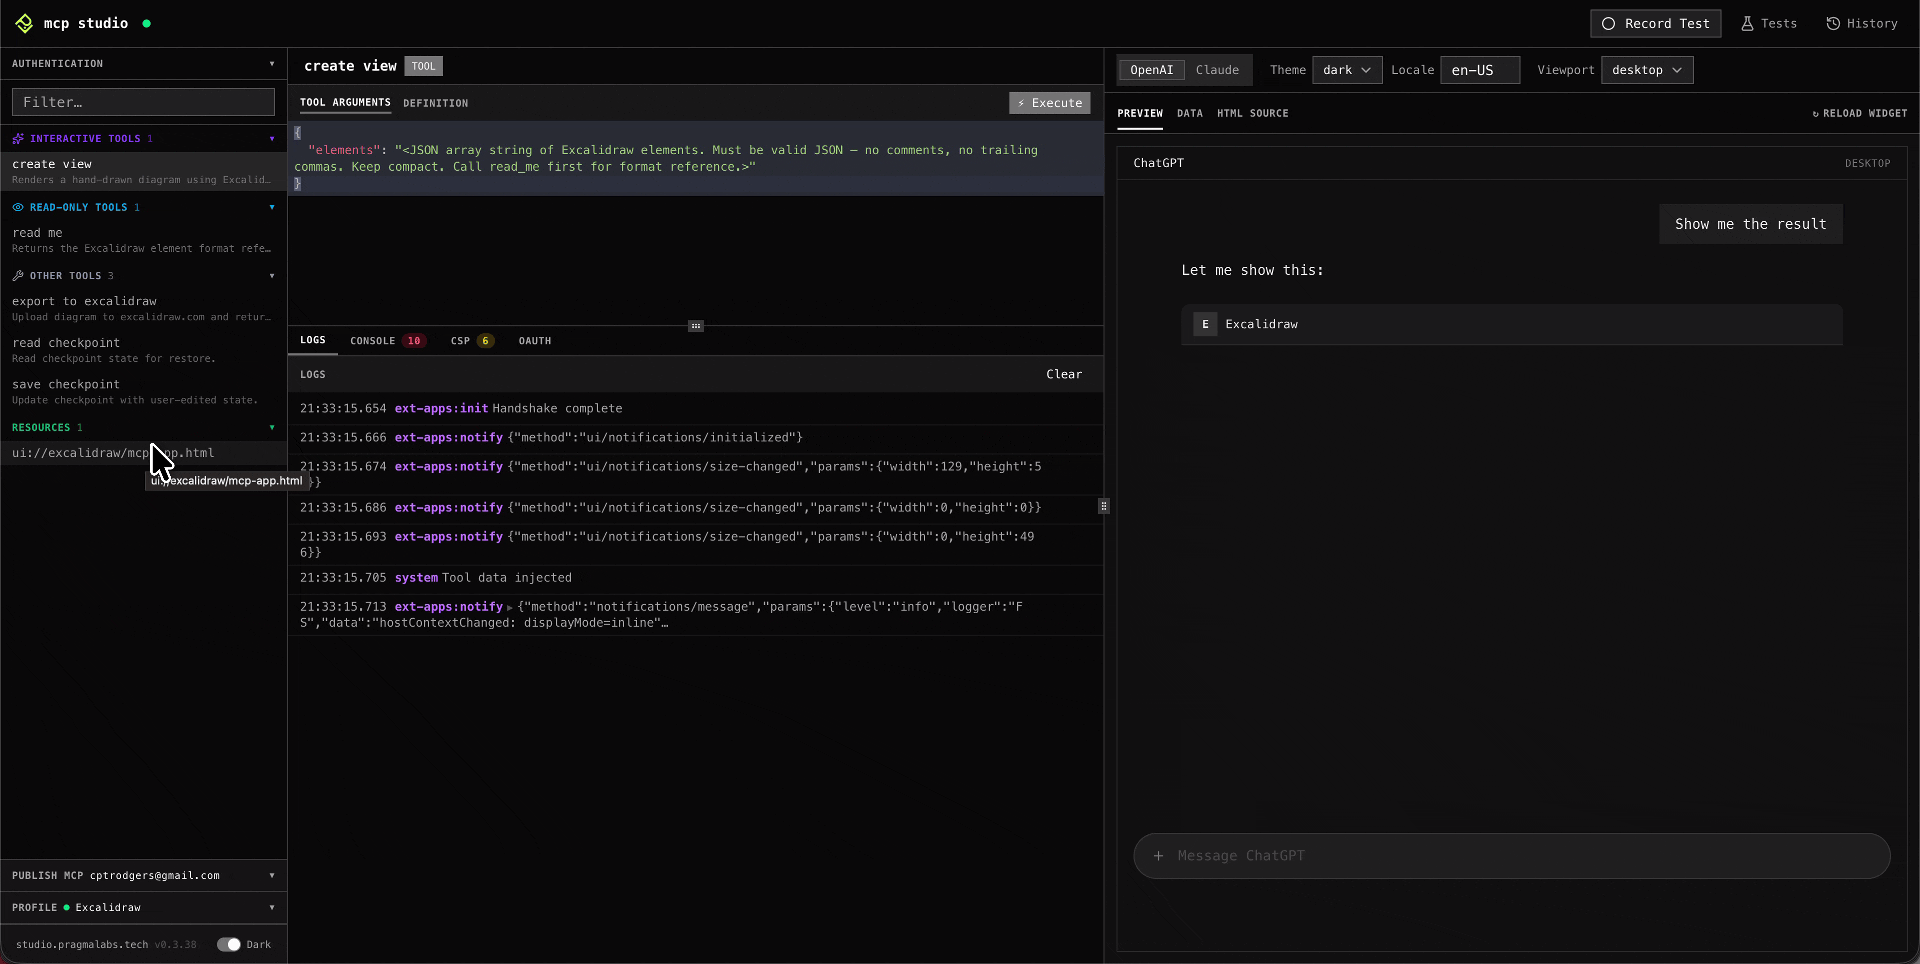The image size is (1920, 964).
Task: Click the Execute button
Action: pos(1049,103)
